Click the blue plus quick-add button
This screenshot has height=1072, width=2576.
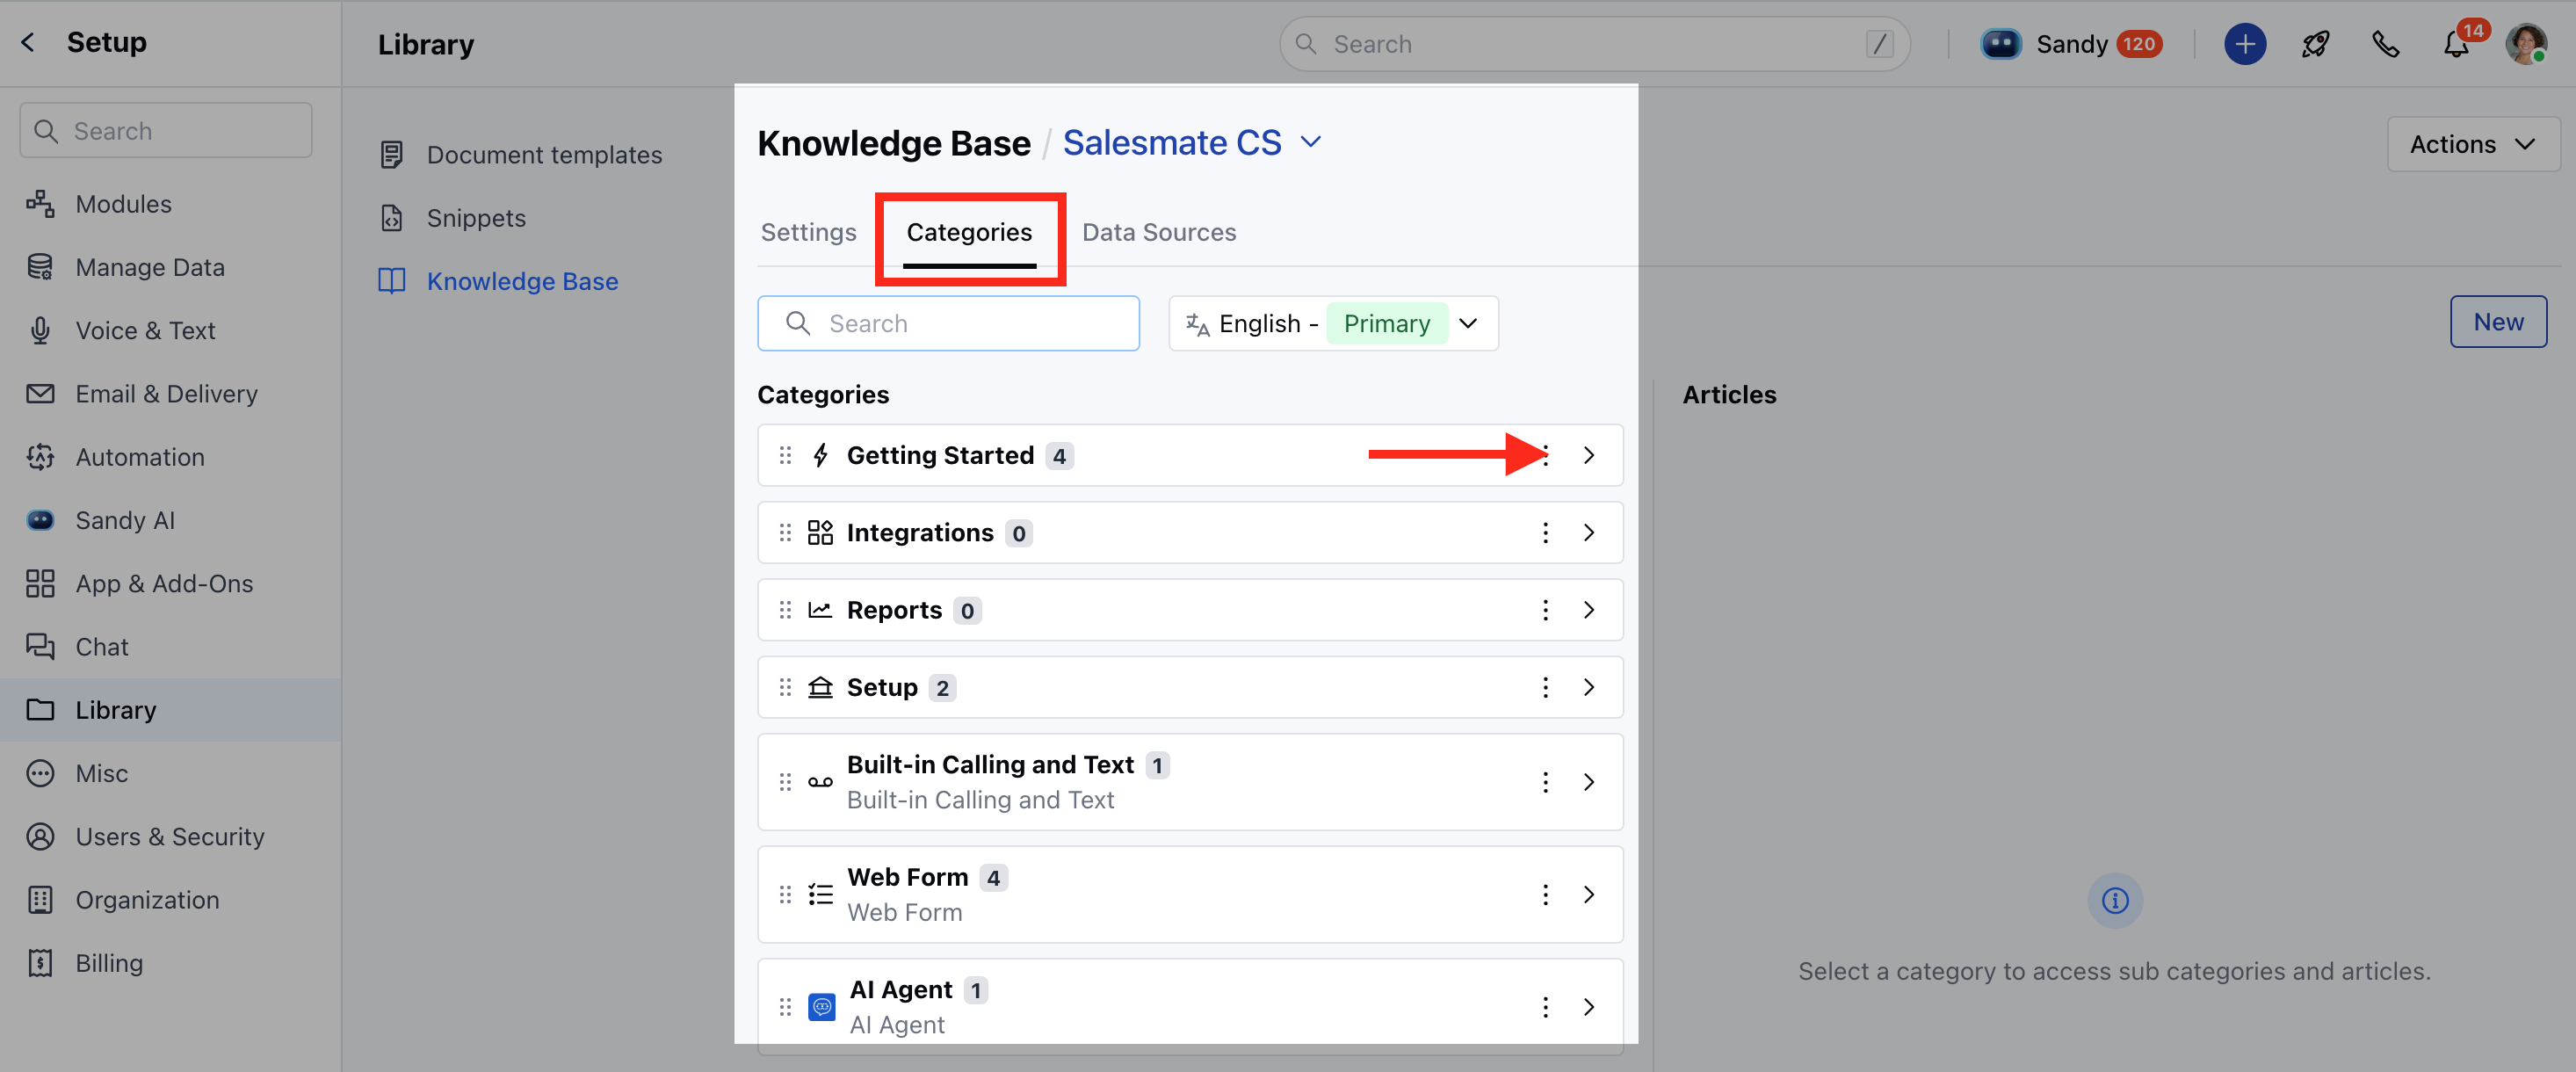pyautogui.click(x=2244, y=44)
